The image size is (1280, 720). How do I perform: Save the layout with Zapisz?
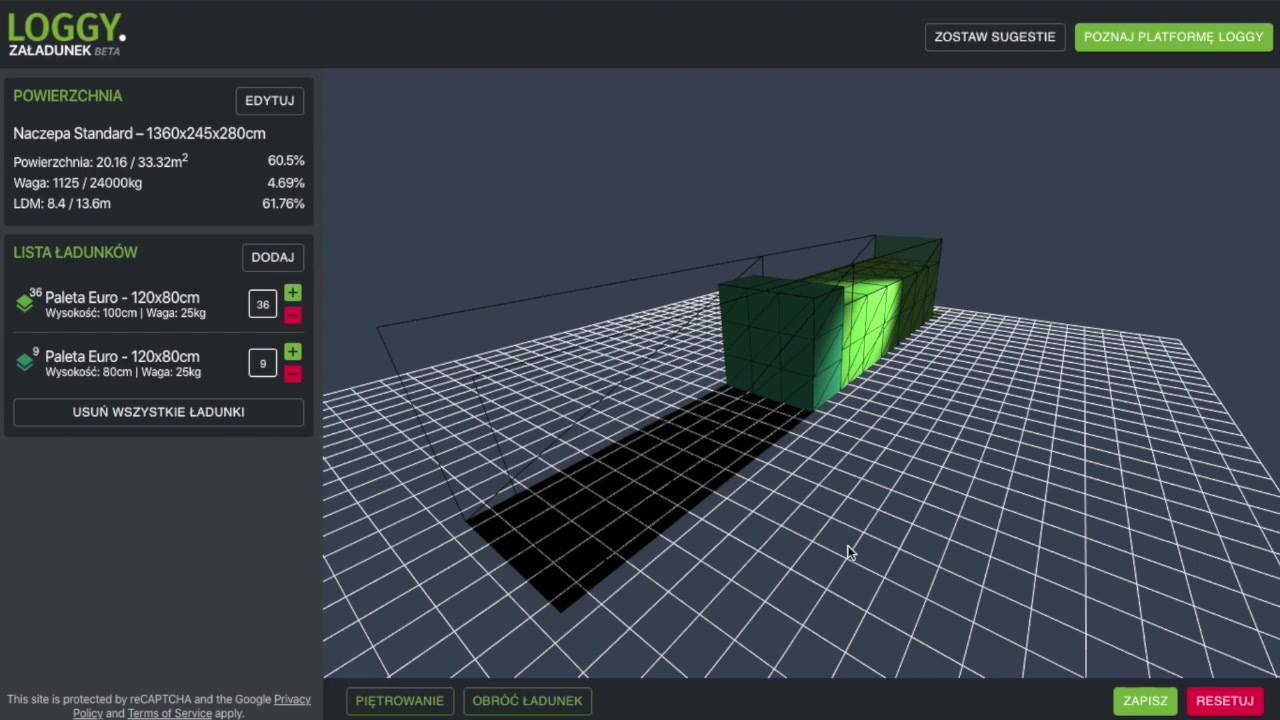1145,701
